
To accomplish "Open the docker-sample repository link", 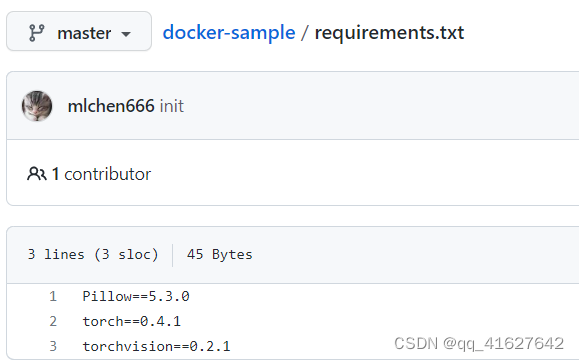I will pyautogui.click(x=229, y=32).
